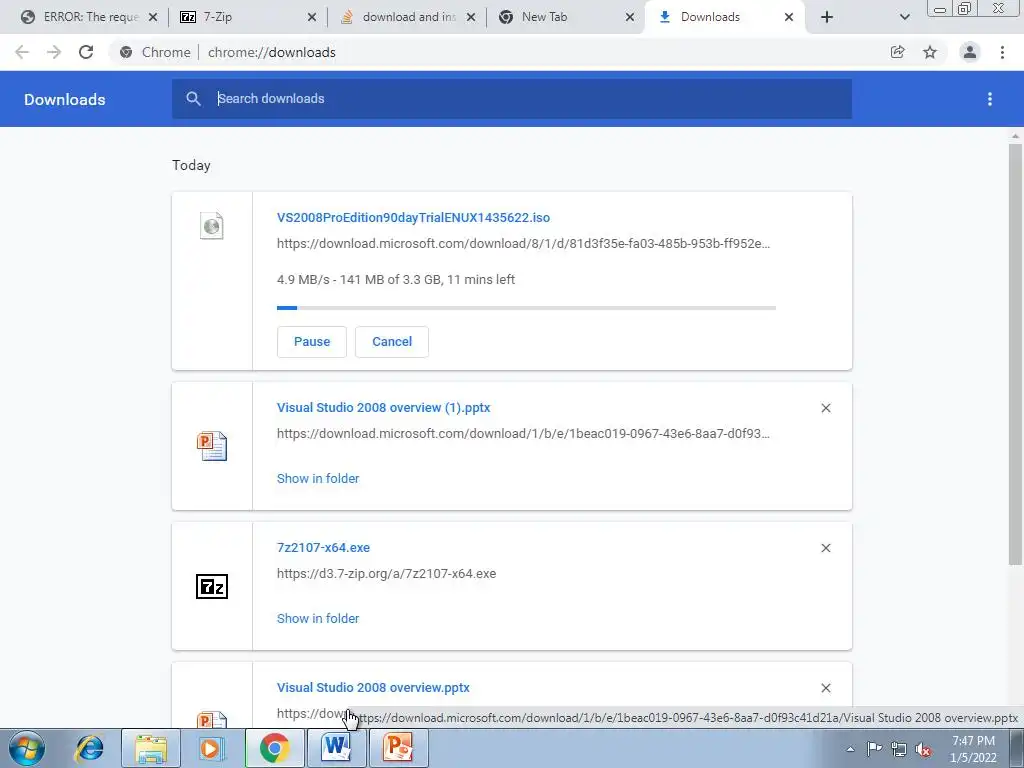The height and width of the screenshot is (768, 1024).
Task: Bookmark this tab with star icon
Action: (x=930, y=52)
